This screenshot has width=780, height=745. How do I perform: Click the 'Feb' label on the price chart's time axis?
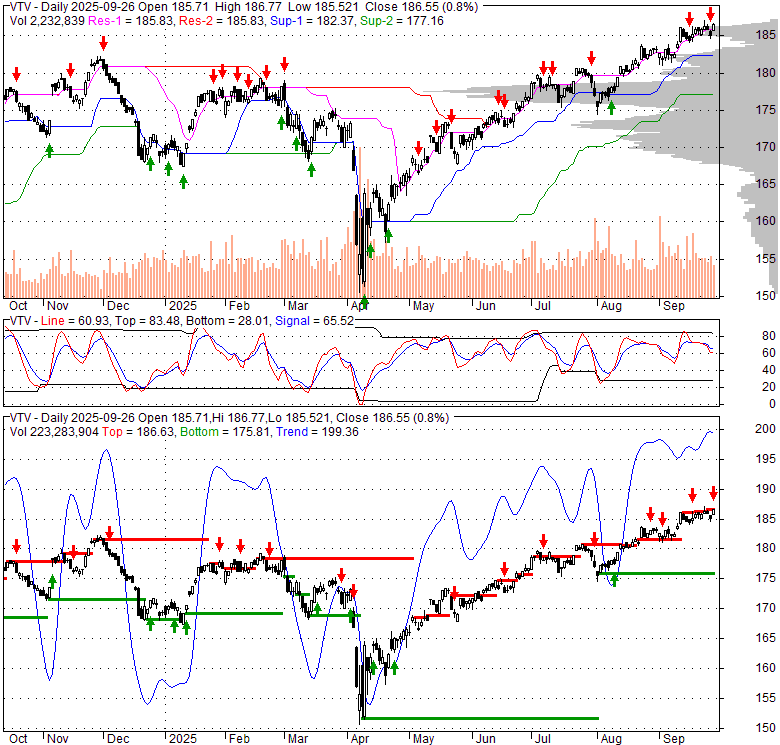pyautogui.click(x=239, y=306)
